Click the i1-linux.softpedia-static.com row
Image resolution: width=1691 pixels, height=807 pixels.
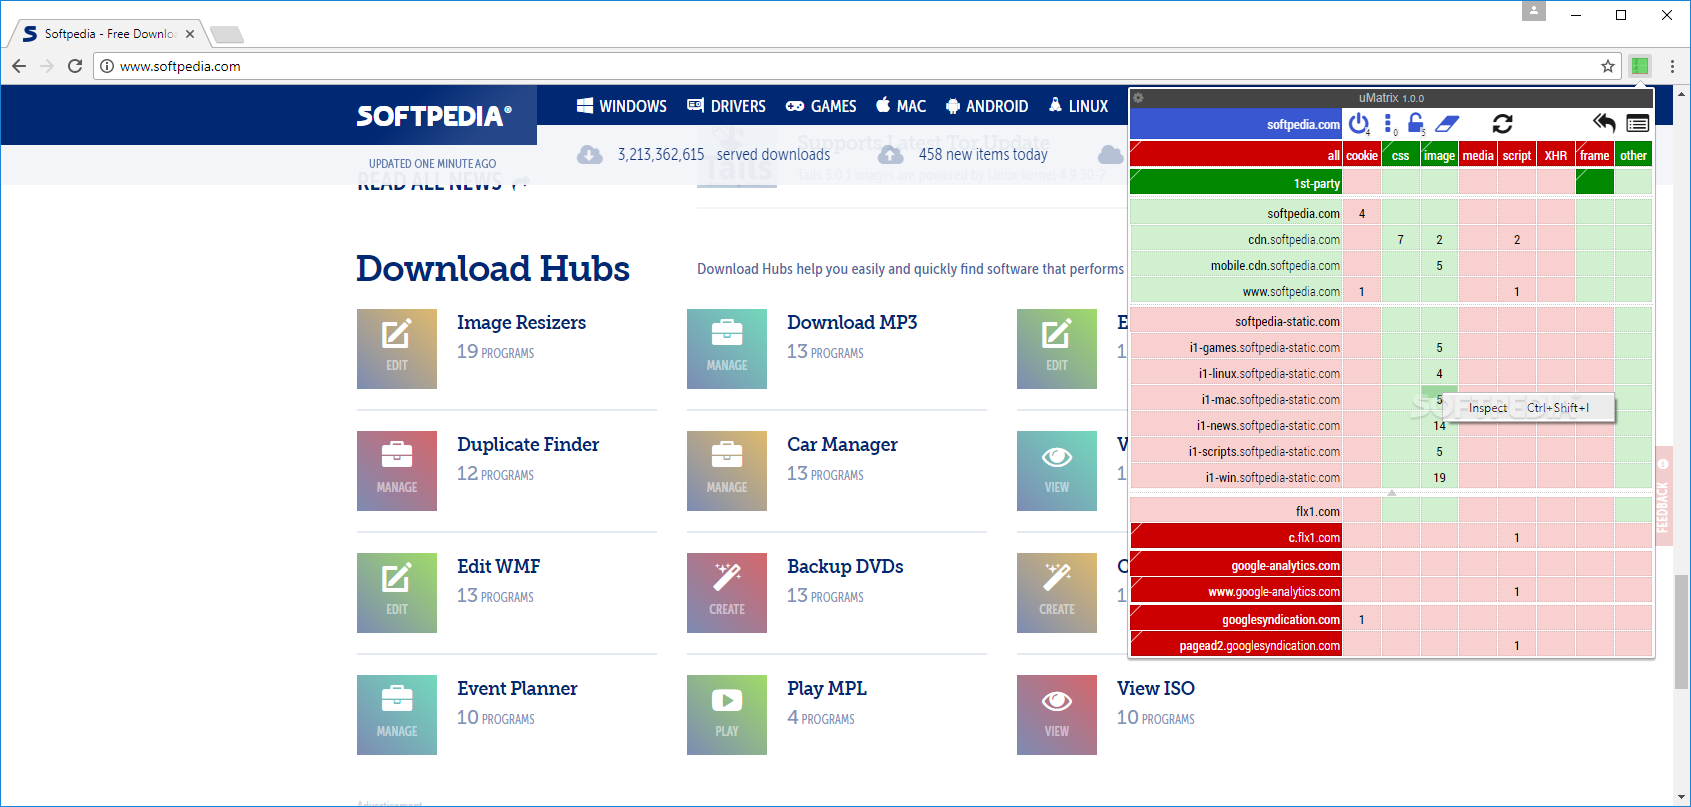pos(1236,374)
